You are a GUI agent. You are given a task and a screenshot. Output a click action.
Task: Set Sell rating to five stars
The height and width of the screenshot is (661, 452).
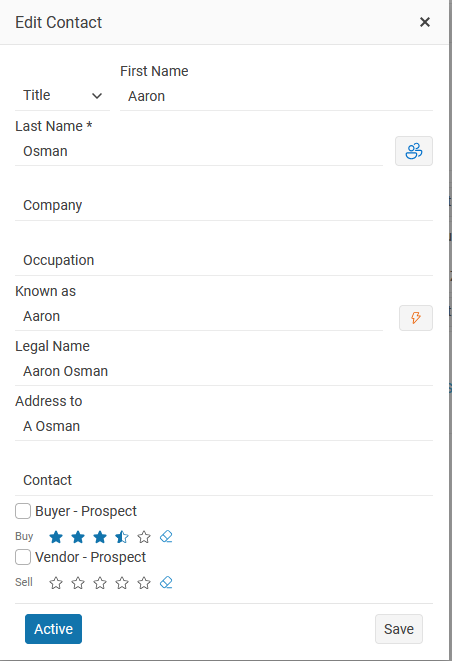pyautogui.click(x=144, y=583)
